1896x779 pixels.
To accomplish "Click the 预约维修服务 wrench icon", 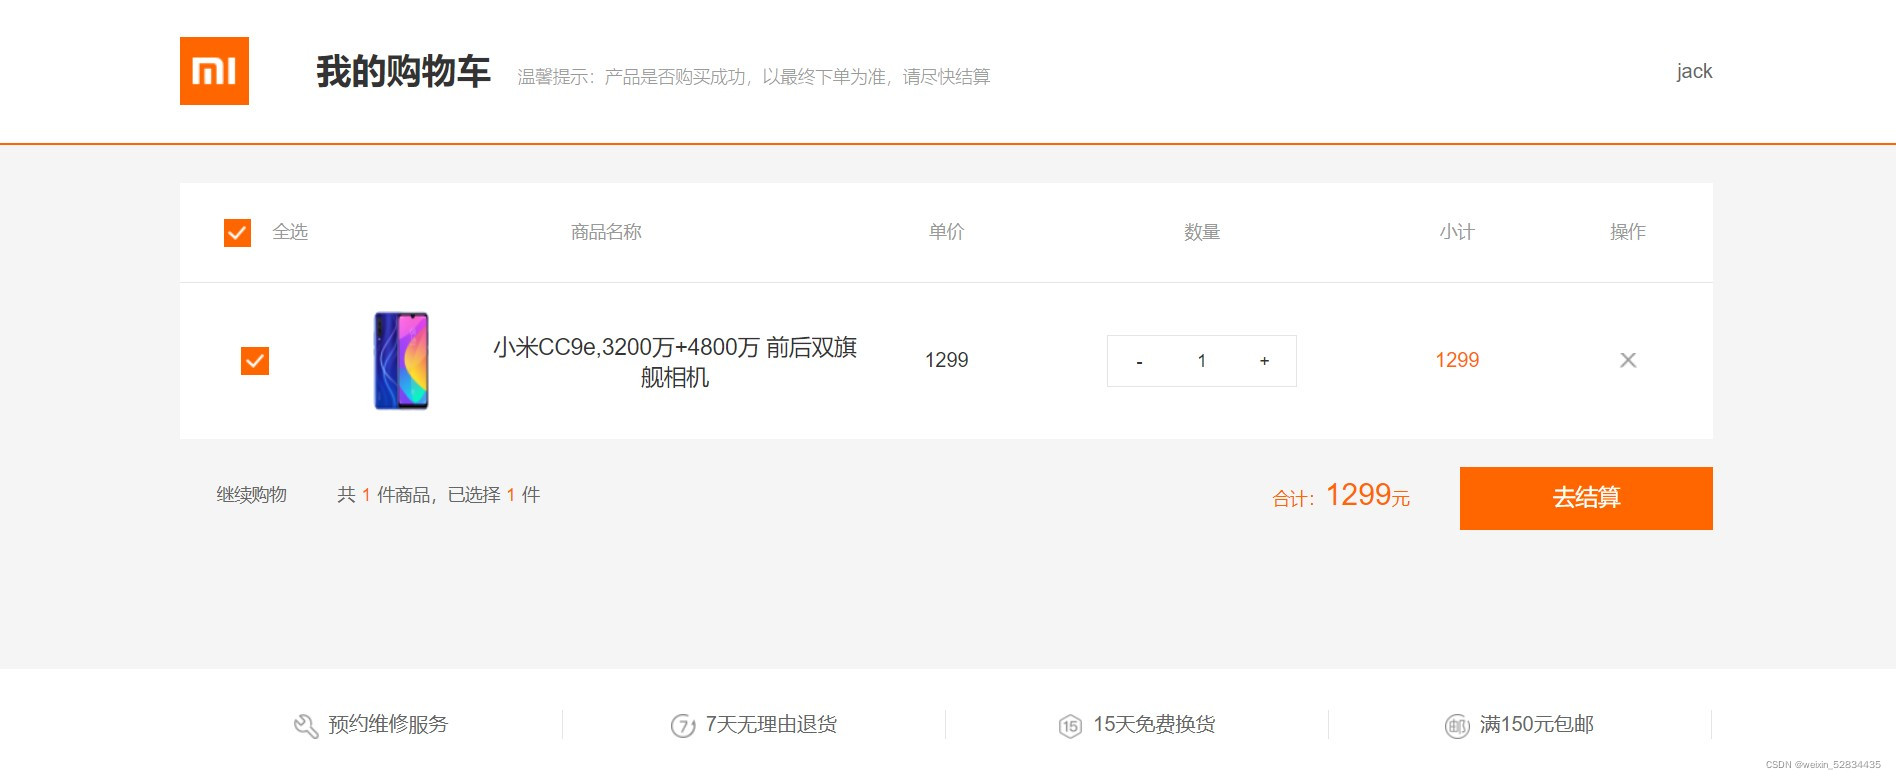I will point(305,725).
